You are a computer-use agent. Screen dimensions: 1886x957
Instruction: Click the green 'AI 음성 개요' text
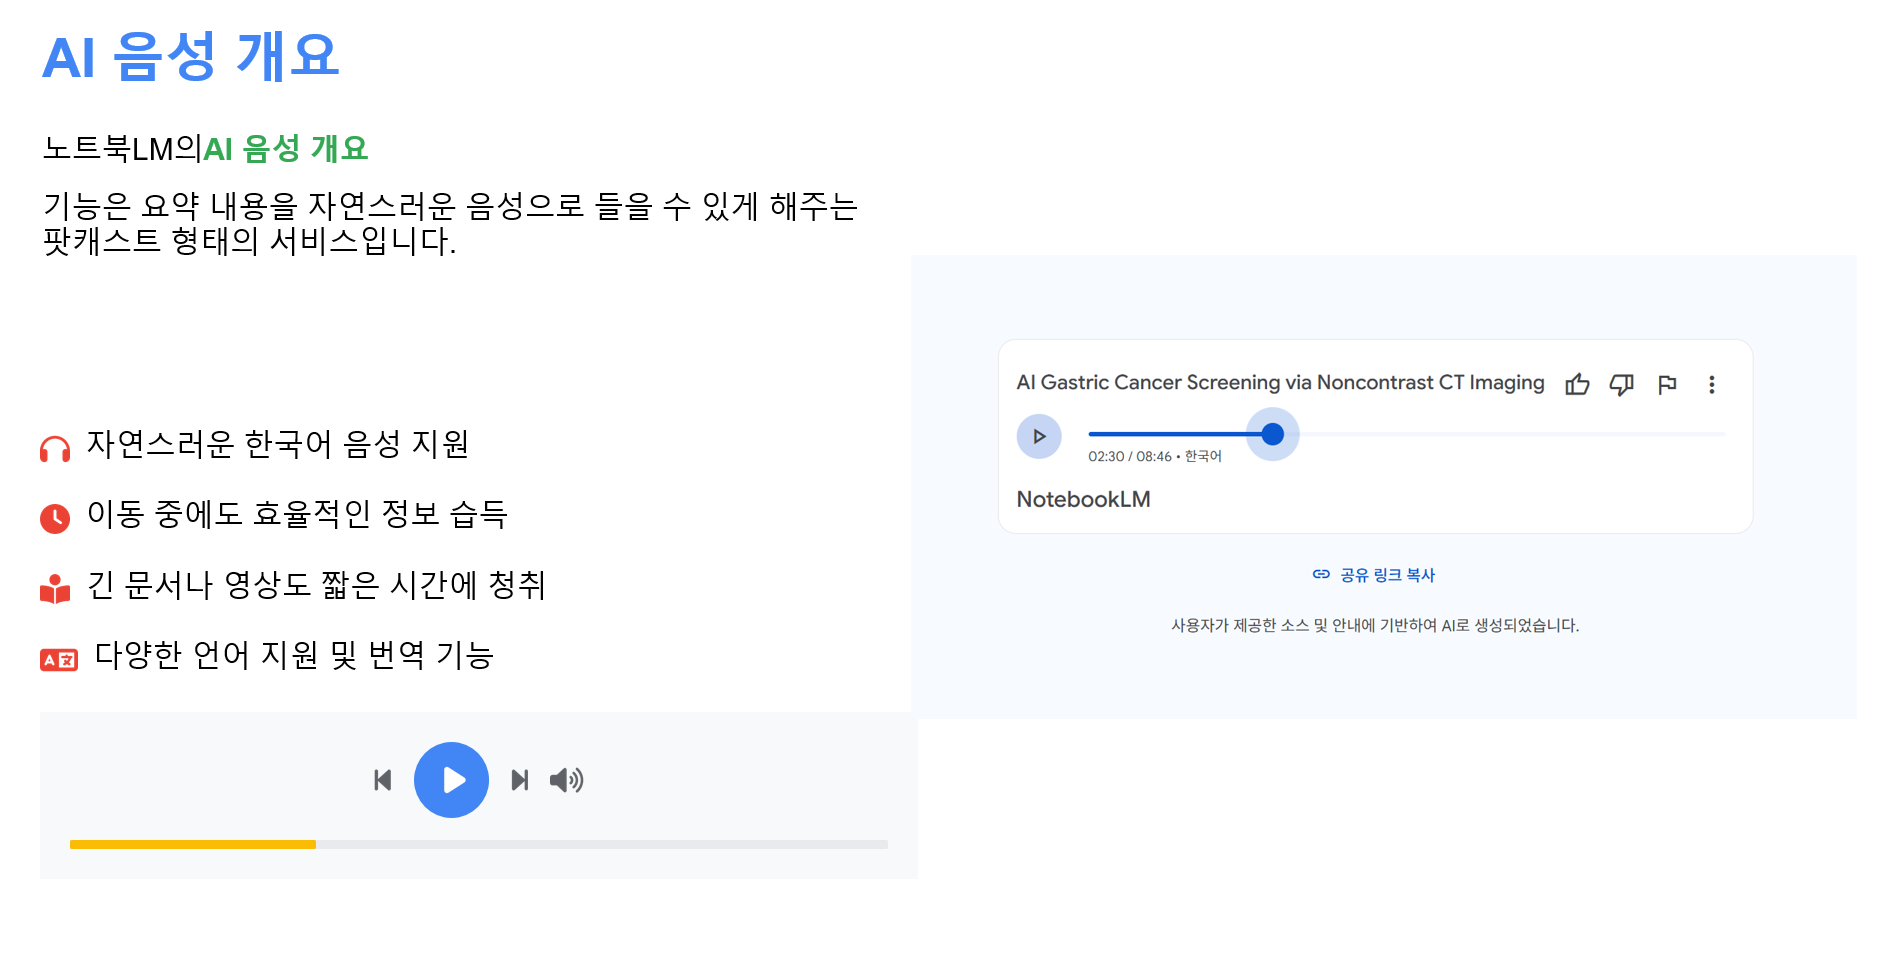(286, 149)
